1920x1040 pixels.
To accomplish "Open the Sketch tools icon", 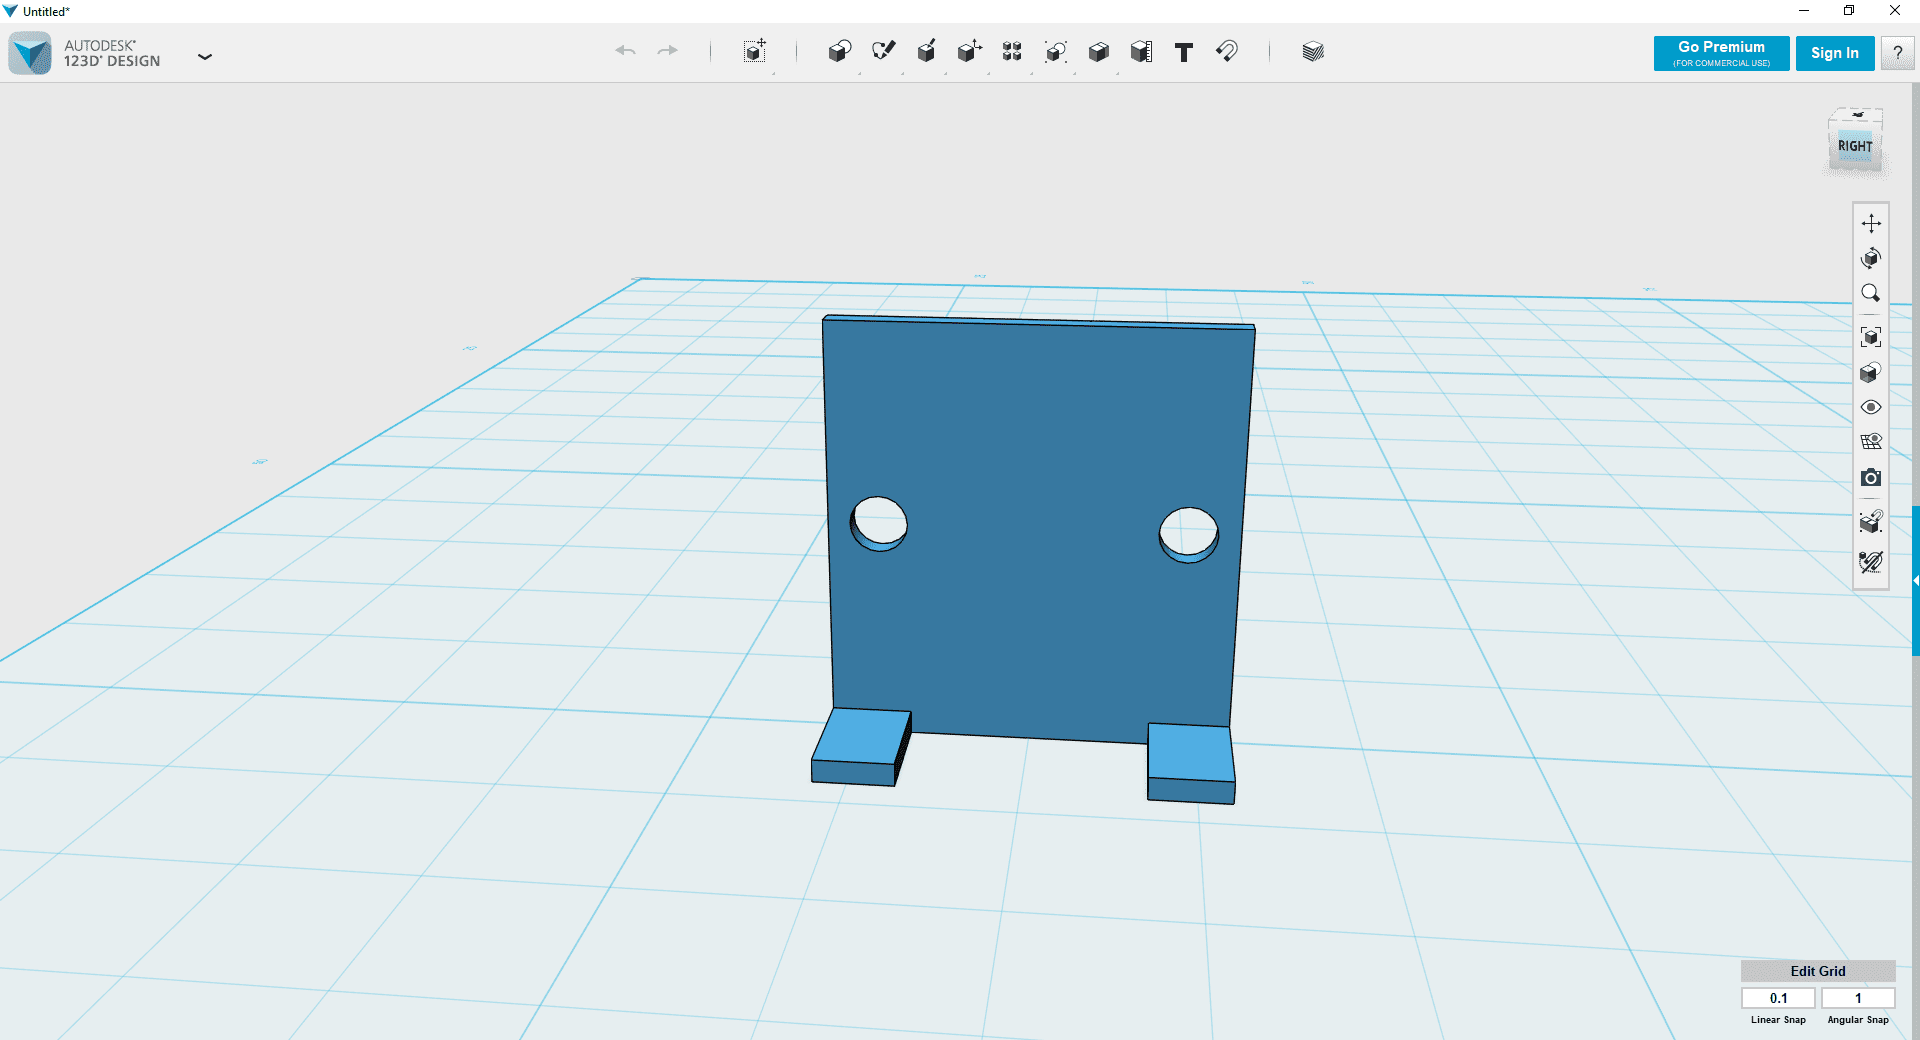I will click(883, 51).
